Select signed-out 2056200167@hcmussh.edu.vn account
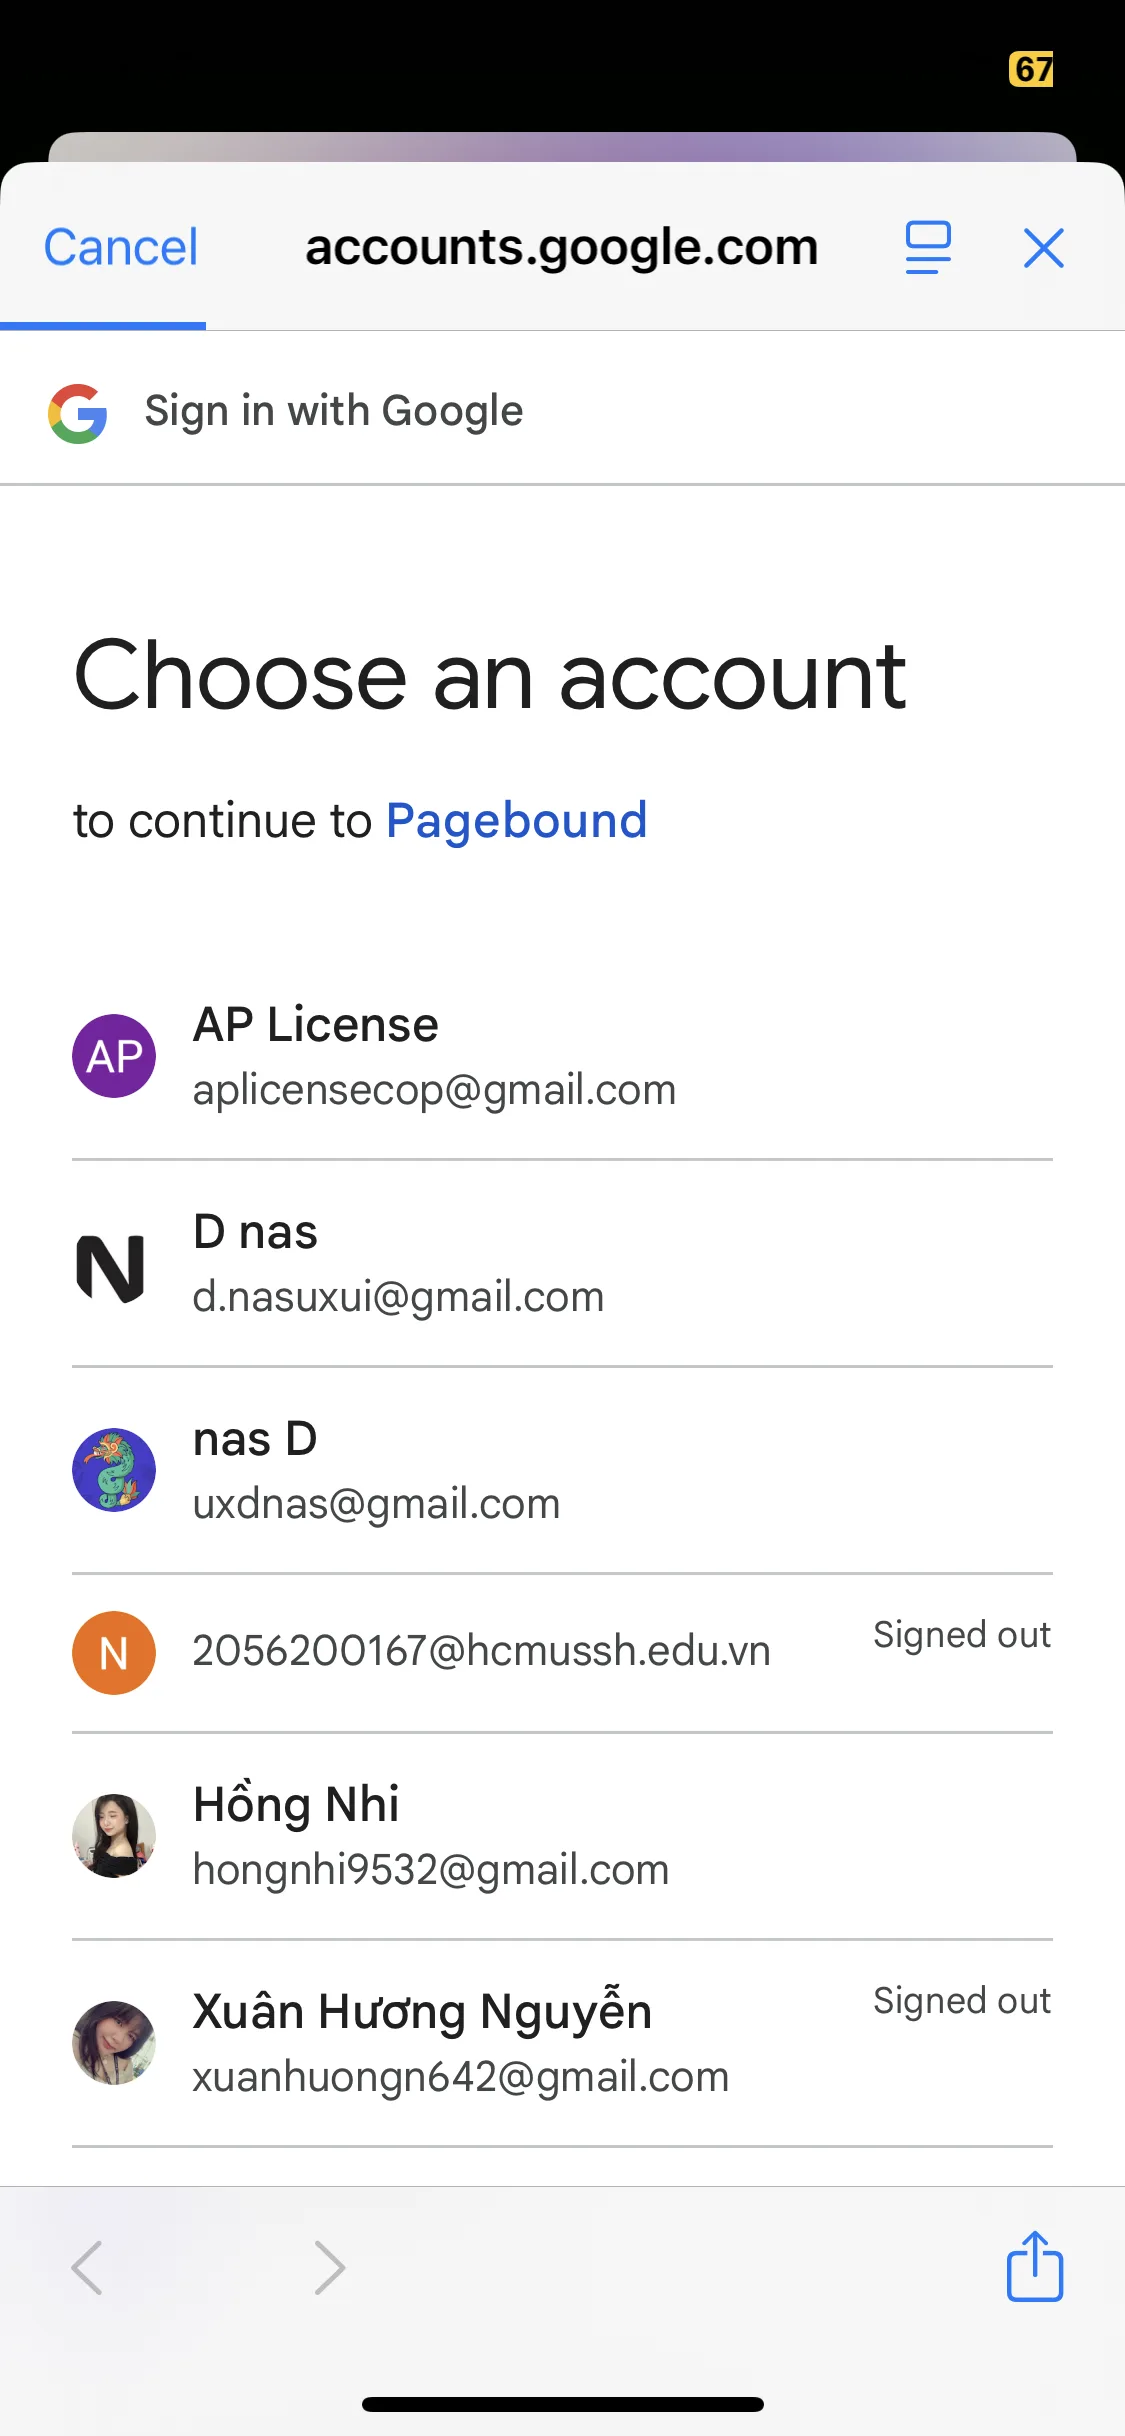Image resolution: width=1125 pixels, height=2436 pixels. [481, 1651]
